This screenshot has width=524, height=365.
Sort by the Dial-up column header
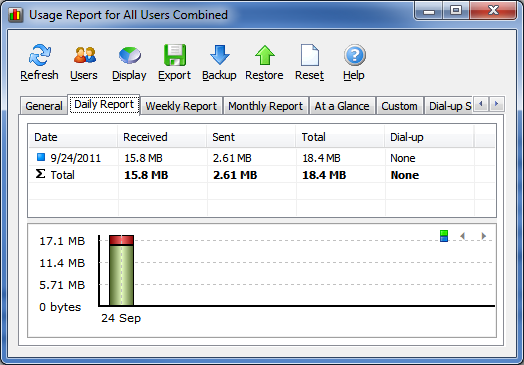pyautogui.click(x=429, y=137)
